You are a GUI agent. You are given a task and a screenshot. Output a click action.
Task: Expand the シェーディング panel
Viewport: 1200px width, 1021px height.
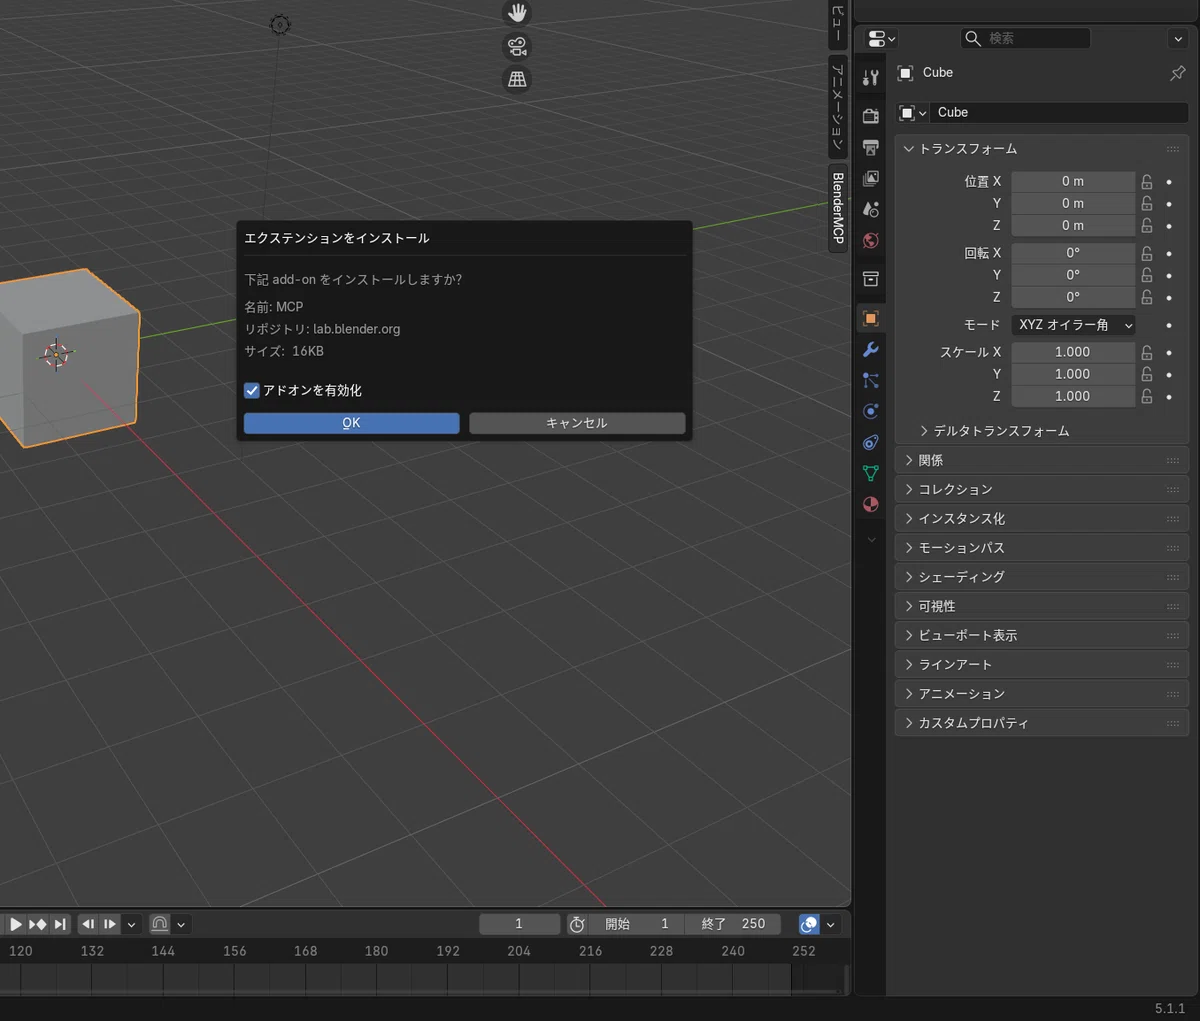click(1041, 577)
